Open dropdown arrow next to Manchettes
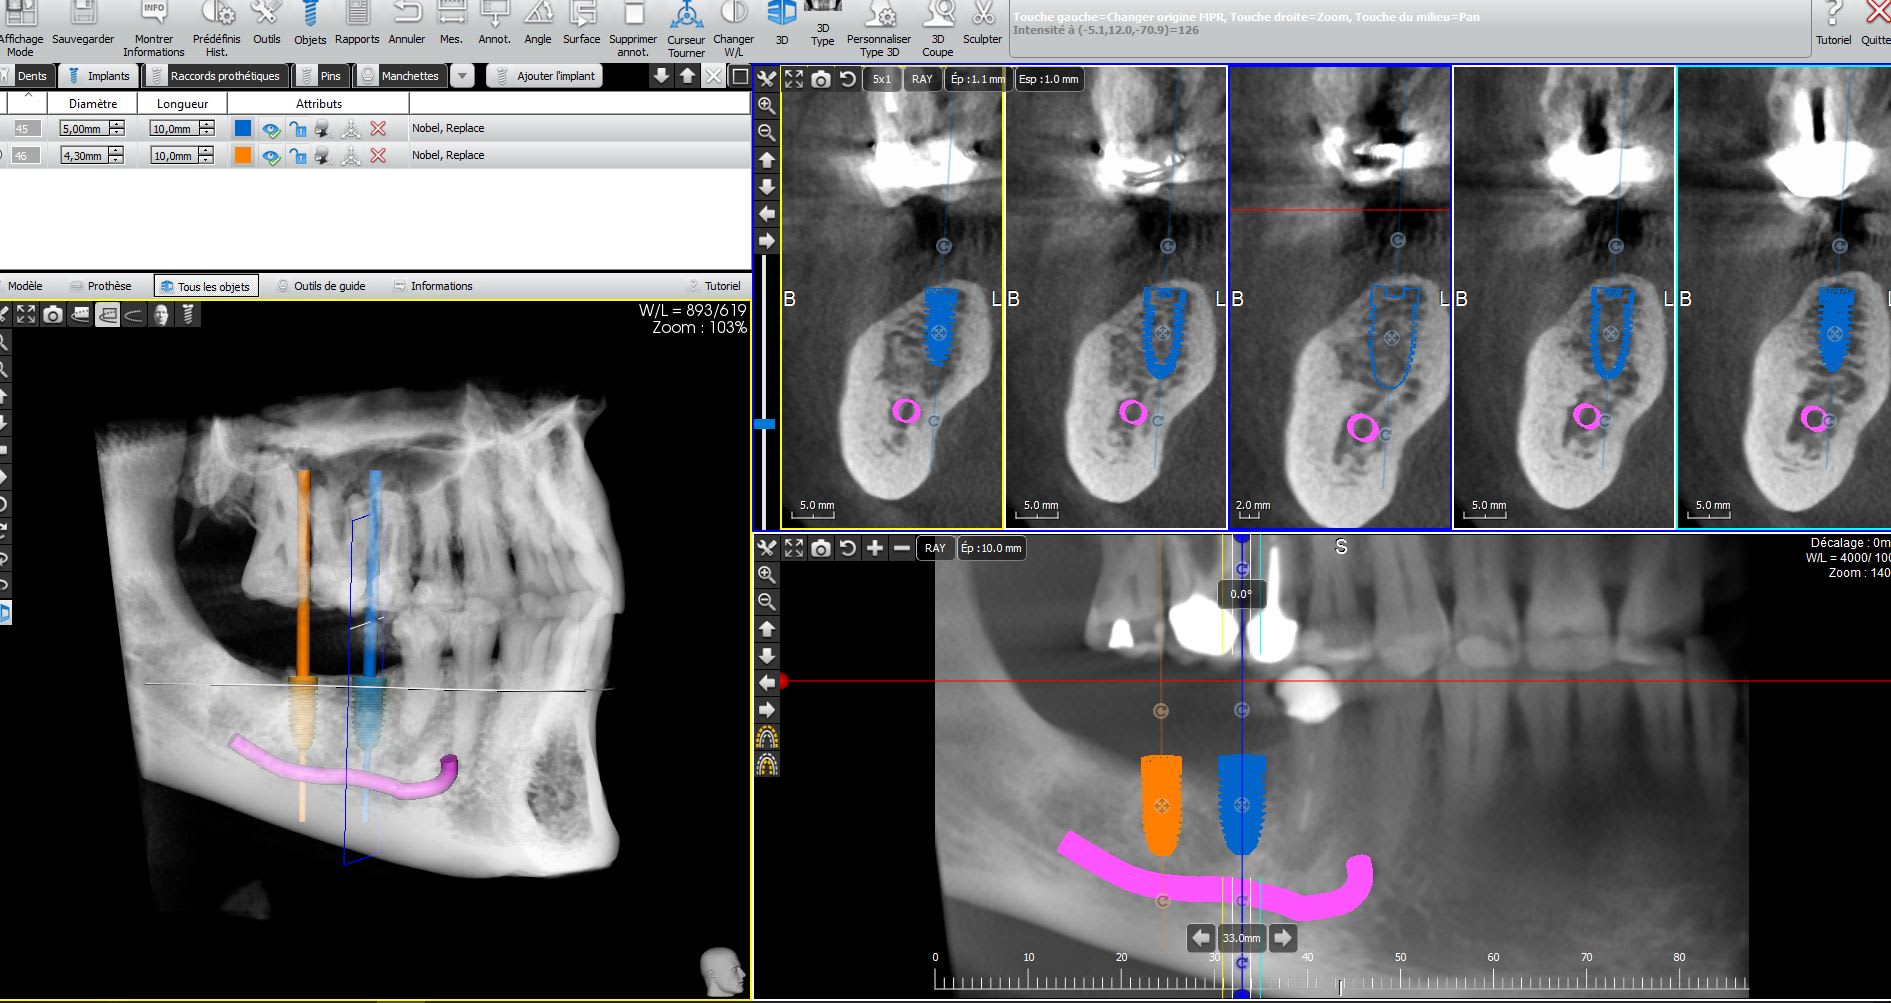Screen dimensions: 1891x1003 pyautogui.click(x=462, y=76)
